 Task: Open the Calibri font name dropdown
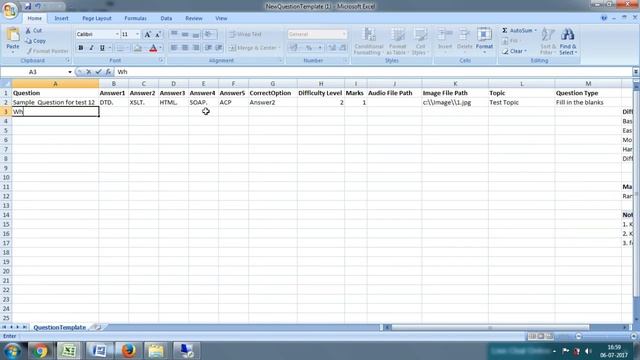pos(117,34)
